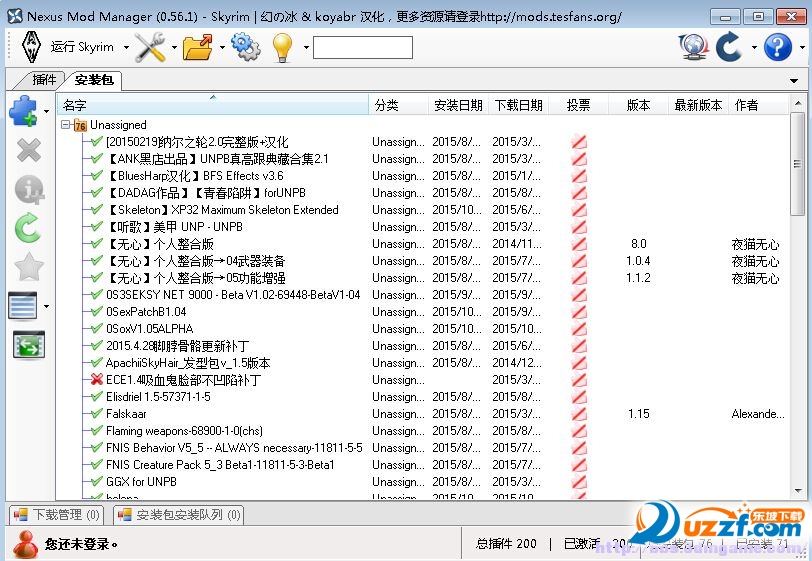The width and height of the screenshot is (812, 561).
Task: Toggle check on FNIS Creature Pack 5_3 Beta1
Action: (x=96, y=464)
